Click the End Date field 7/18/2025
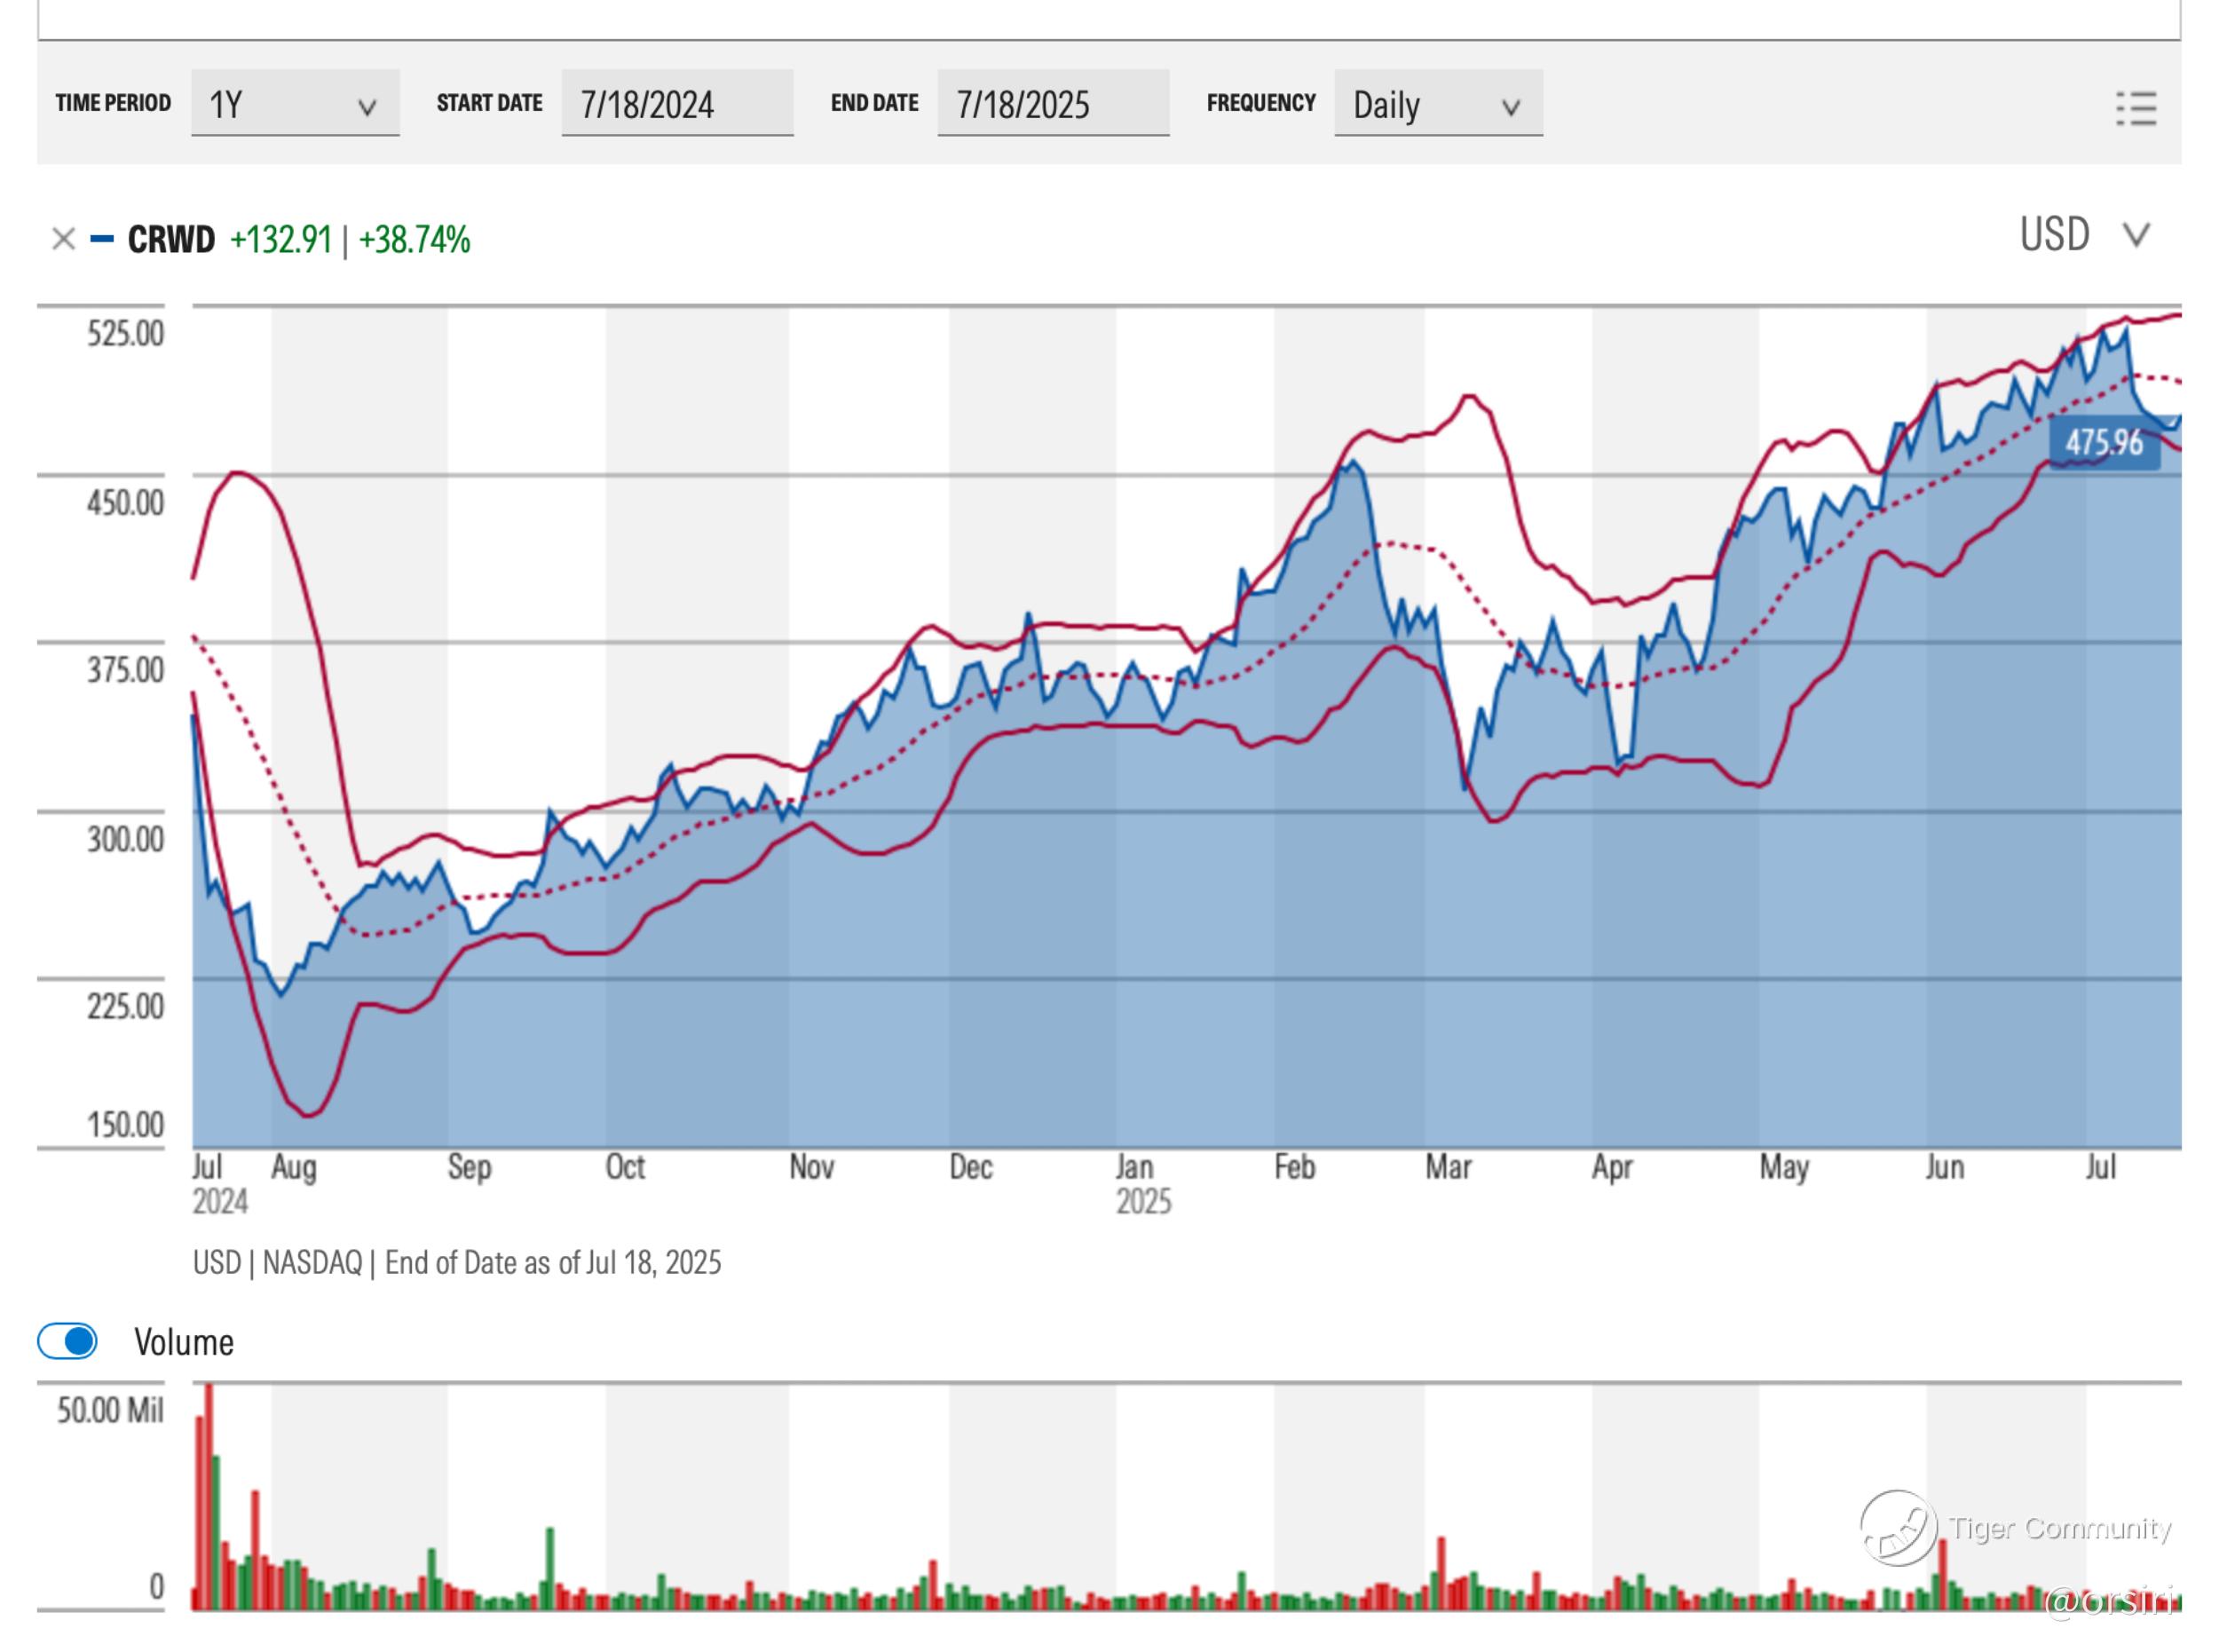The width and height of the screenshot is (2219, 1652). click(x=1052, y=104)
